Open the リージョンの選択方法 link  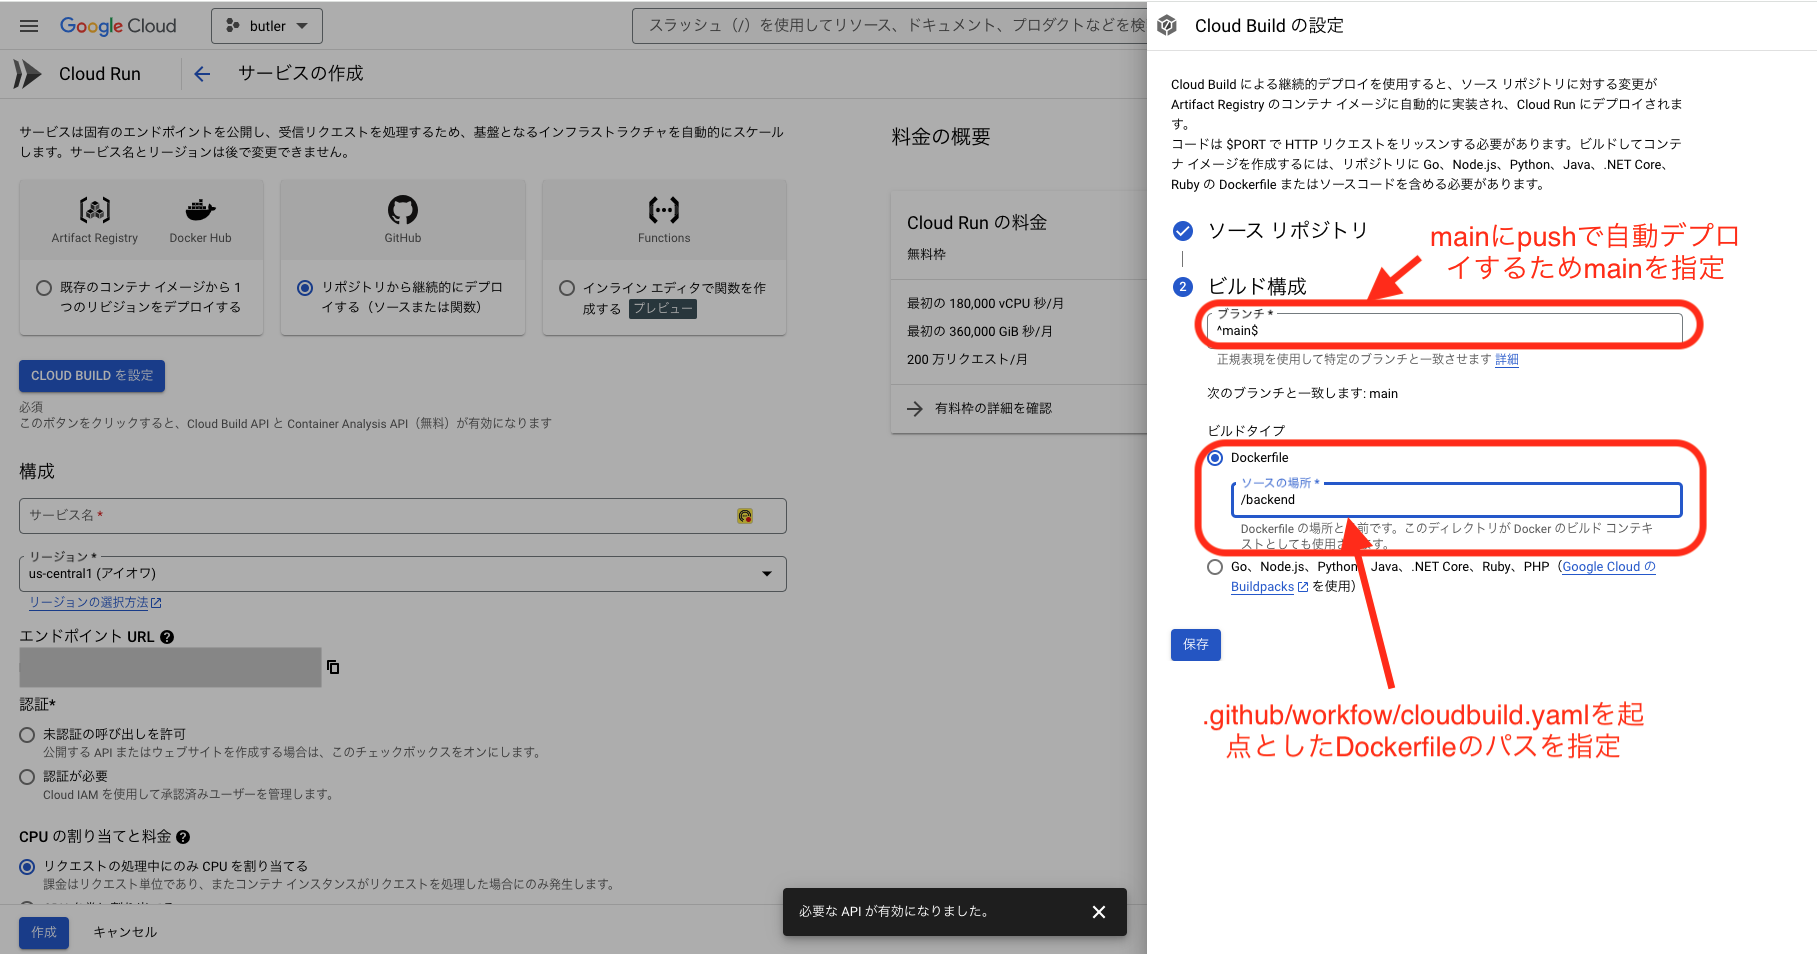[95, 603]
